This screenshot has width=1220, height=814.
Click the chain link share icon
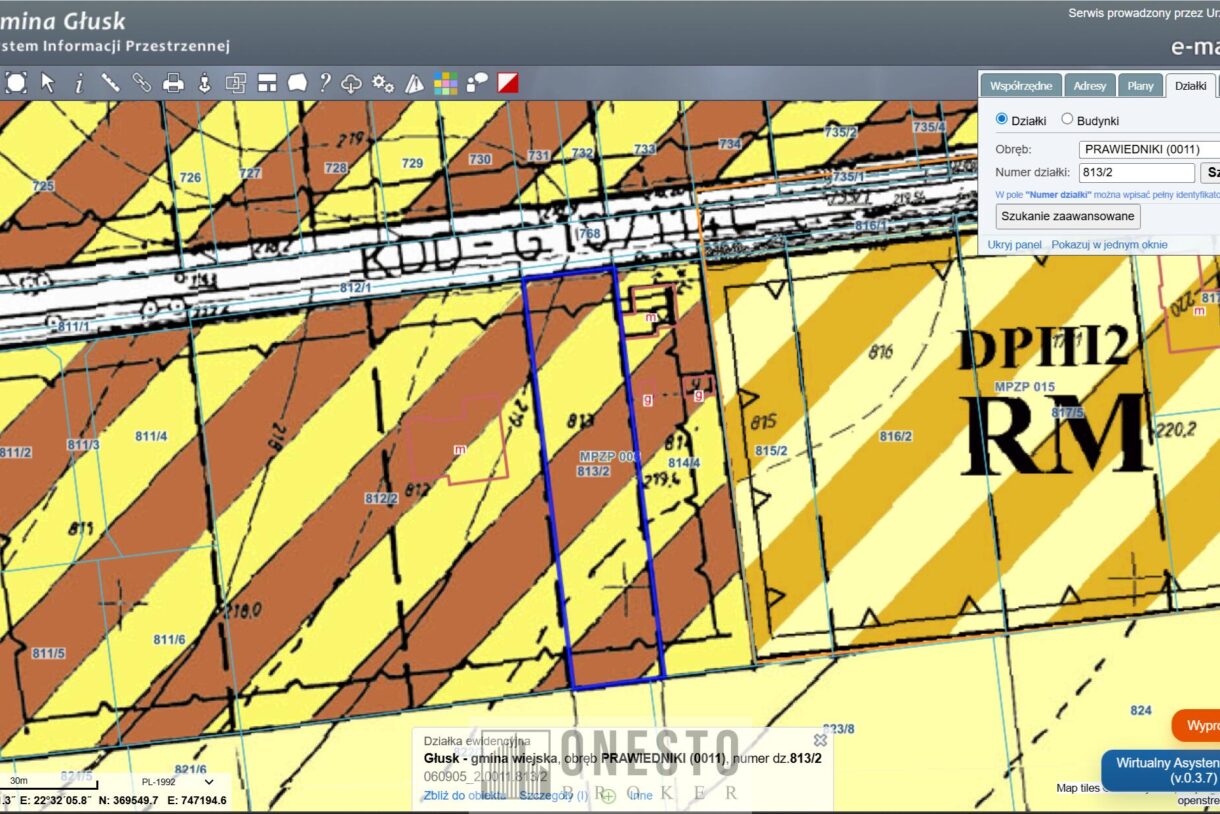coord(142,83)
